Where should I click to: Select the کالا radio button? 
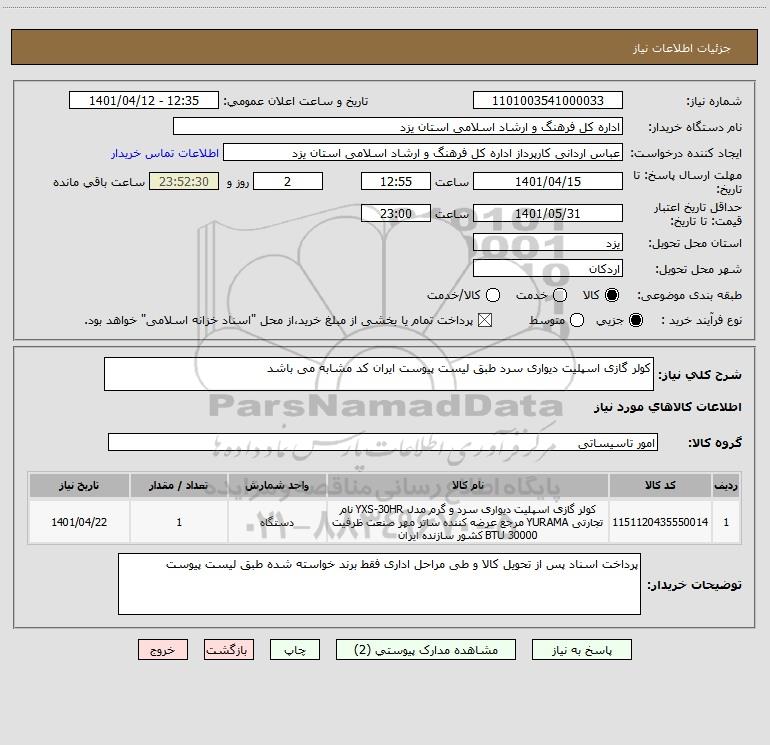(612, 295)
